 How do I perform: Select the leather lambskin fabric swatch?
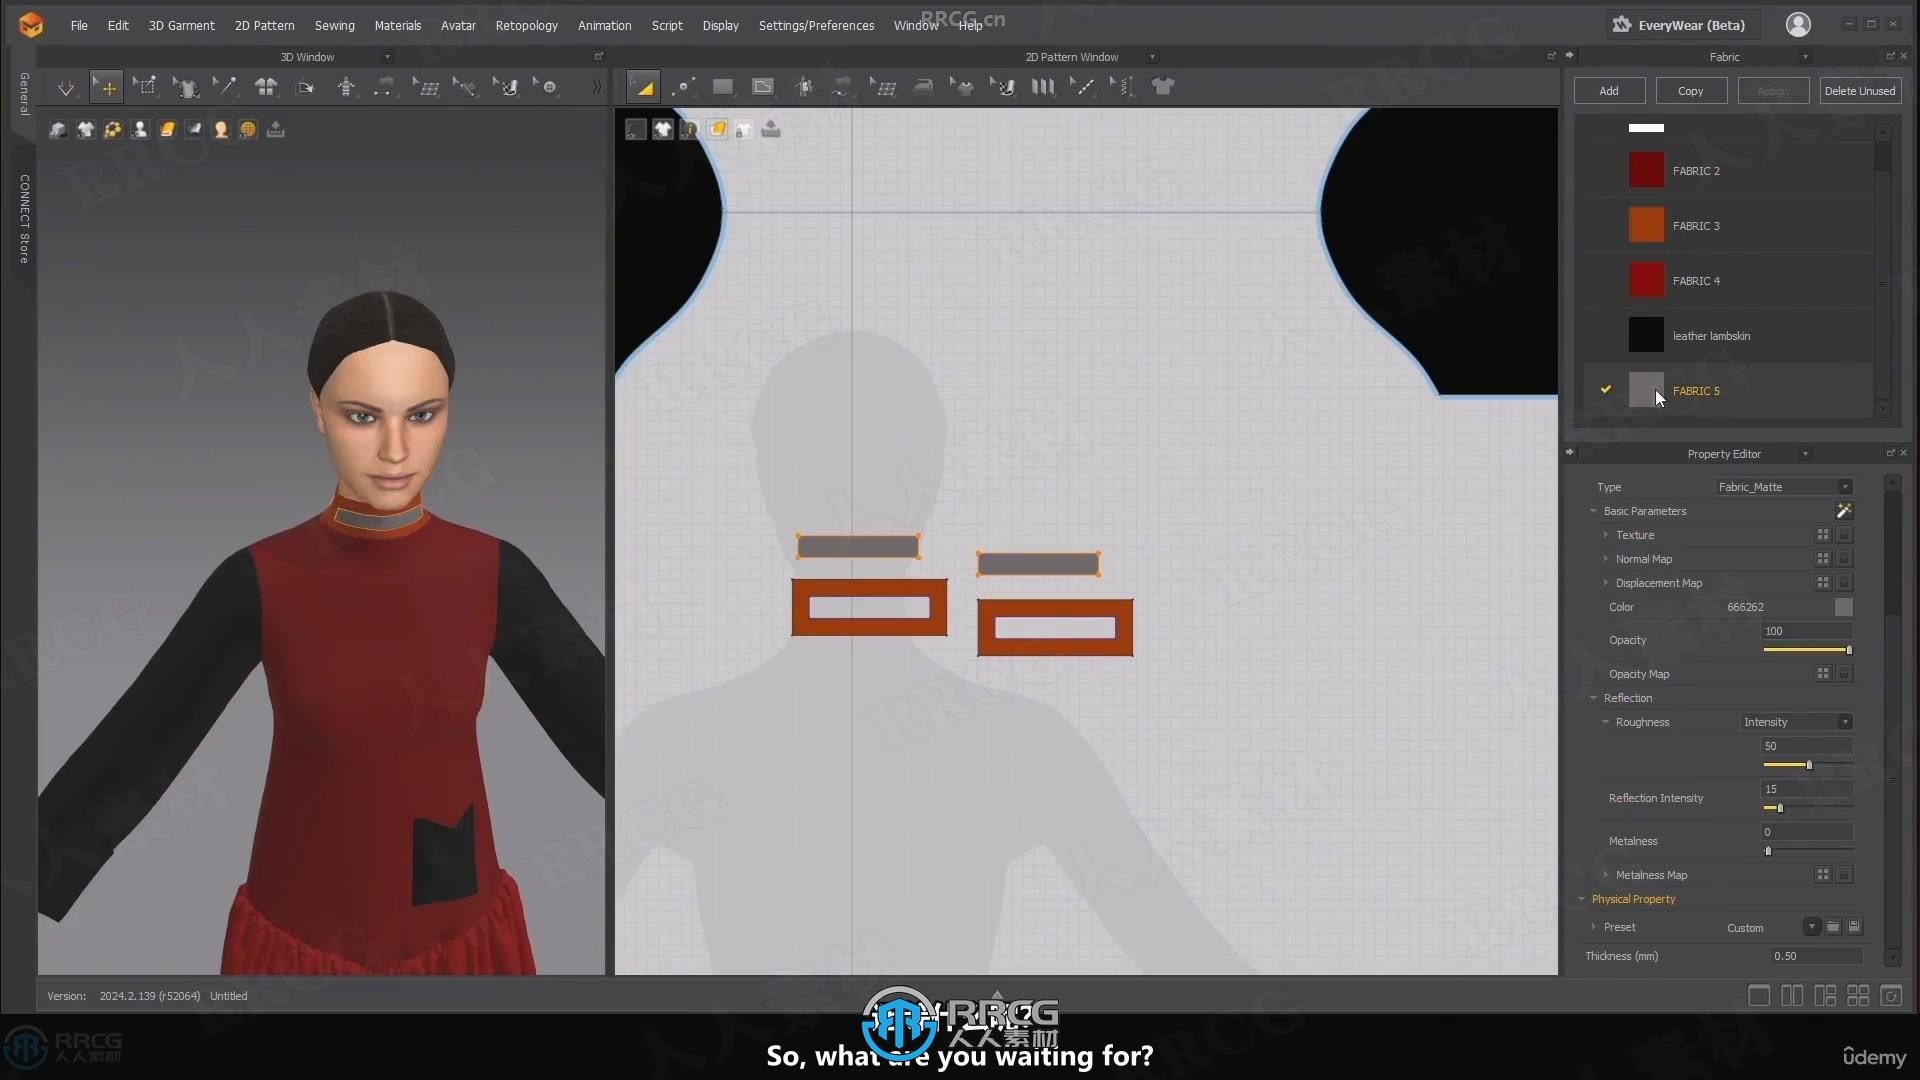pos(1646,335)
